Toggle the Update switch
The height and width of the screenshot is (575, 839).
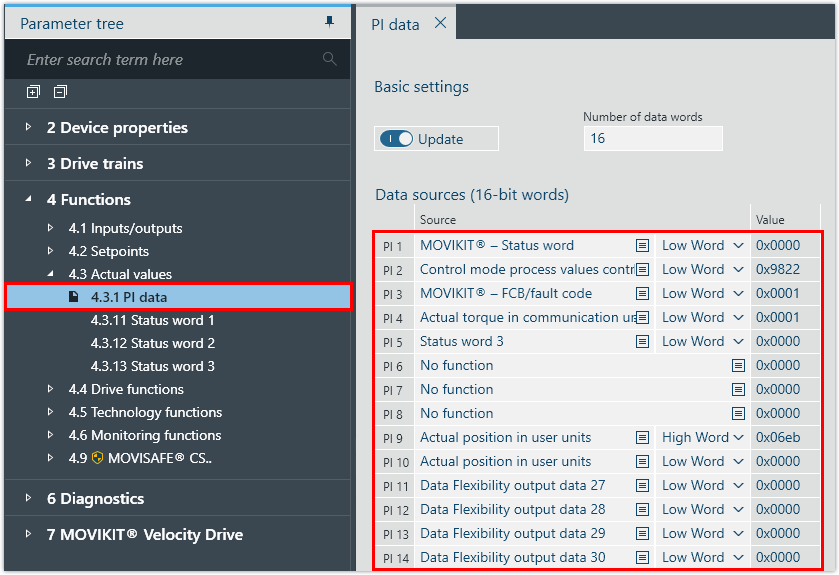coord(397,139)
